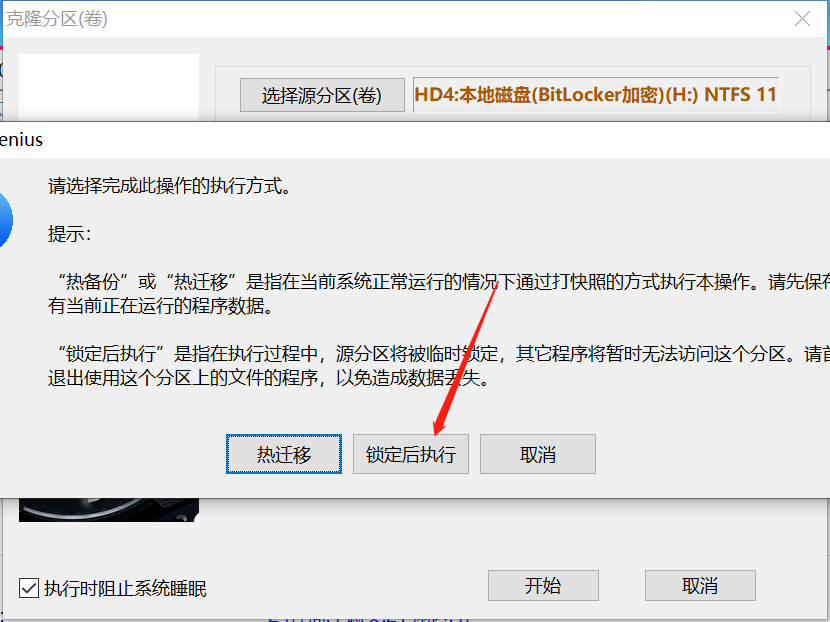Click 取消 beside the 开始 button

pos(700,585)
